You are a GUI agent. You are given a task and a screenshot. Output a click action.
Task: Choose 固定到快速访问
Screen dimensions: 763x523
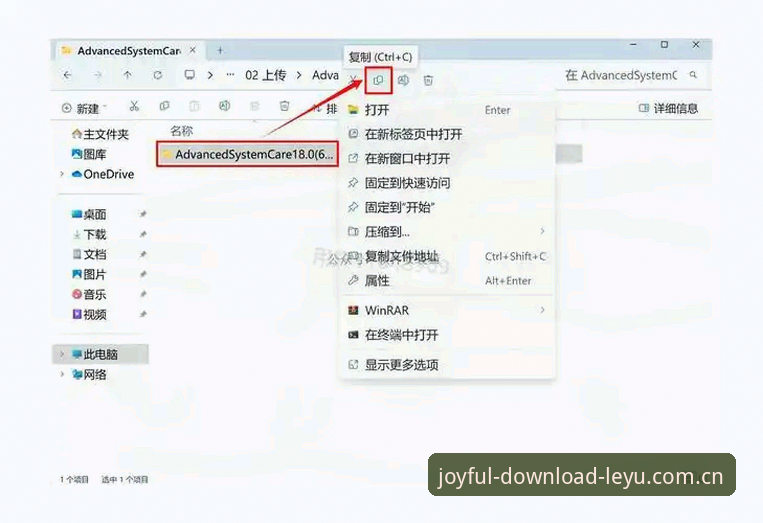(447, 183)
